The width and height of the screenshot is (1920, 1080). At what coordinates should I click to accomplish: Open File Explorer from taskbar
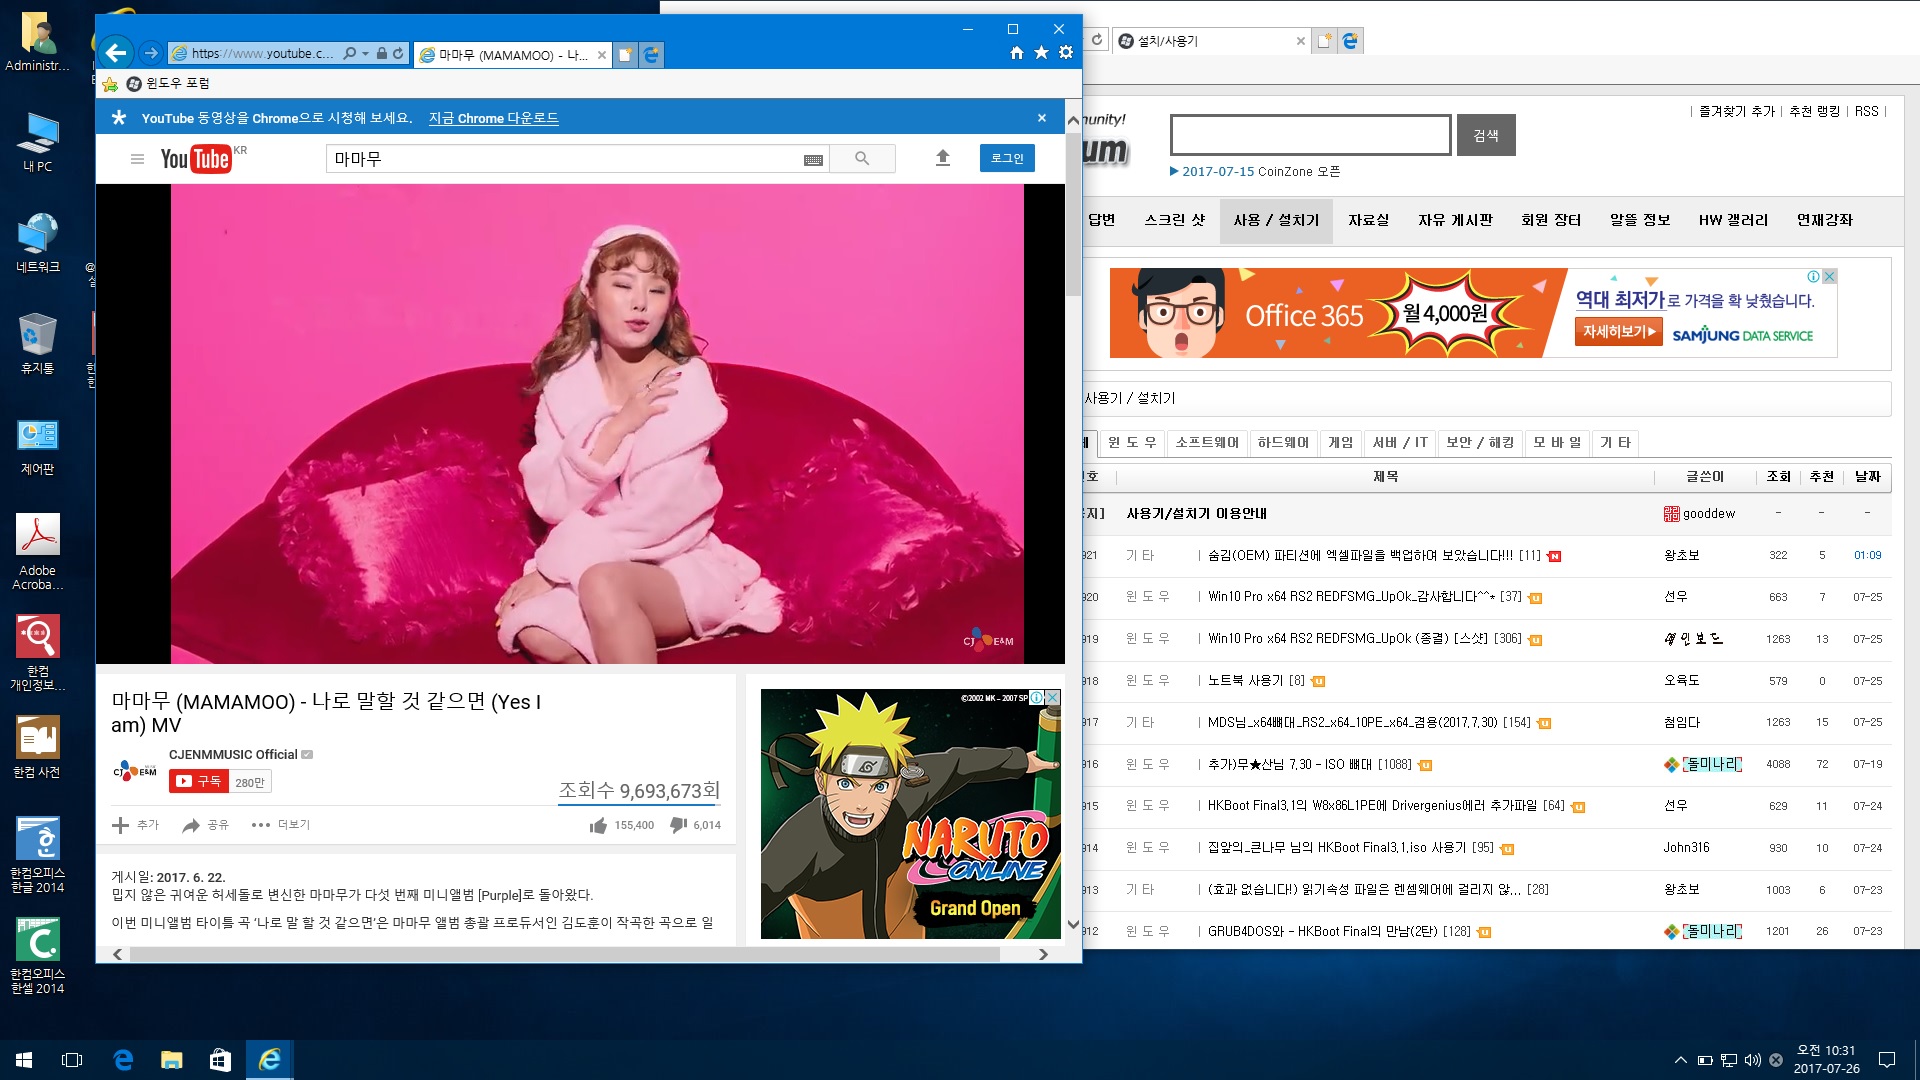click(x=171, y=1060)
